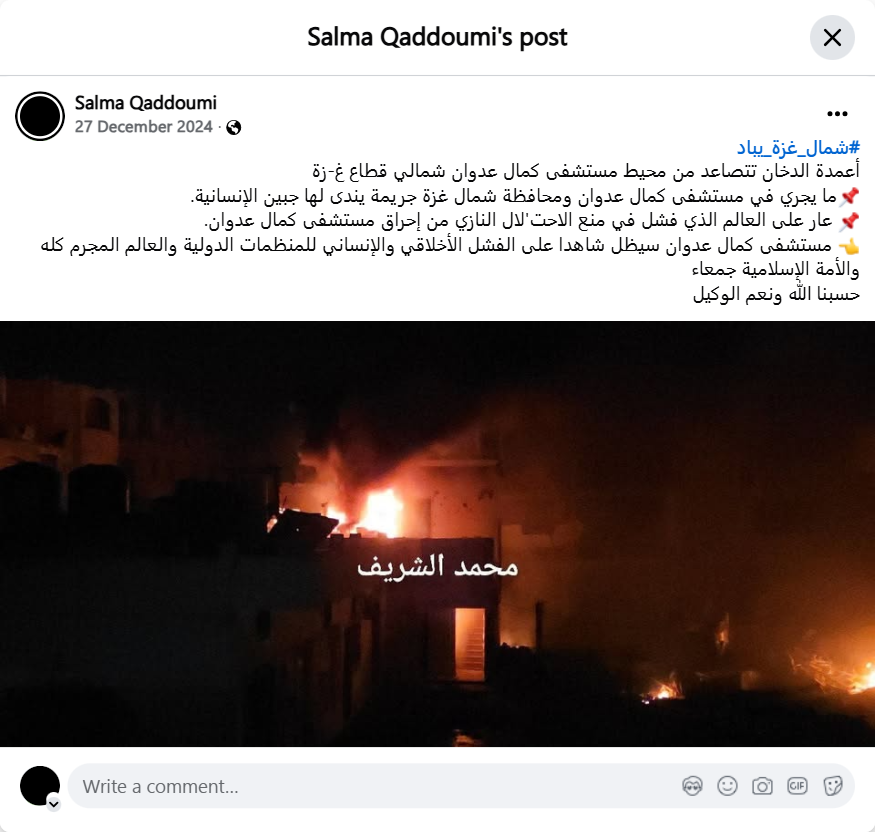Screen dimensions: 875x832
Task: Click the commenter avatar beside comment box
Action: (x=40, y=786)
